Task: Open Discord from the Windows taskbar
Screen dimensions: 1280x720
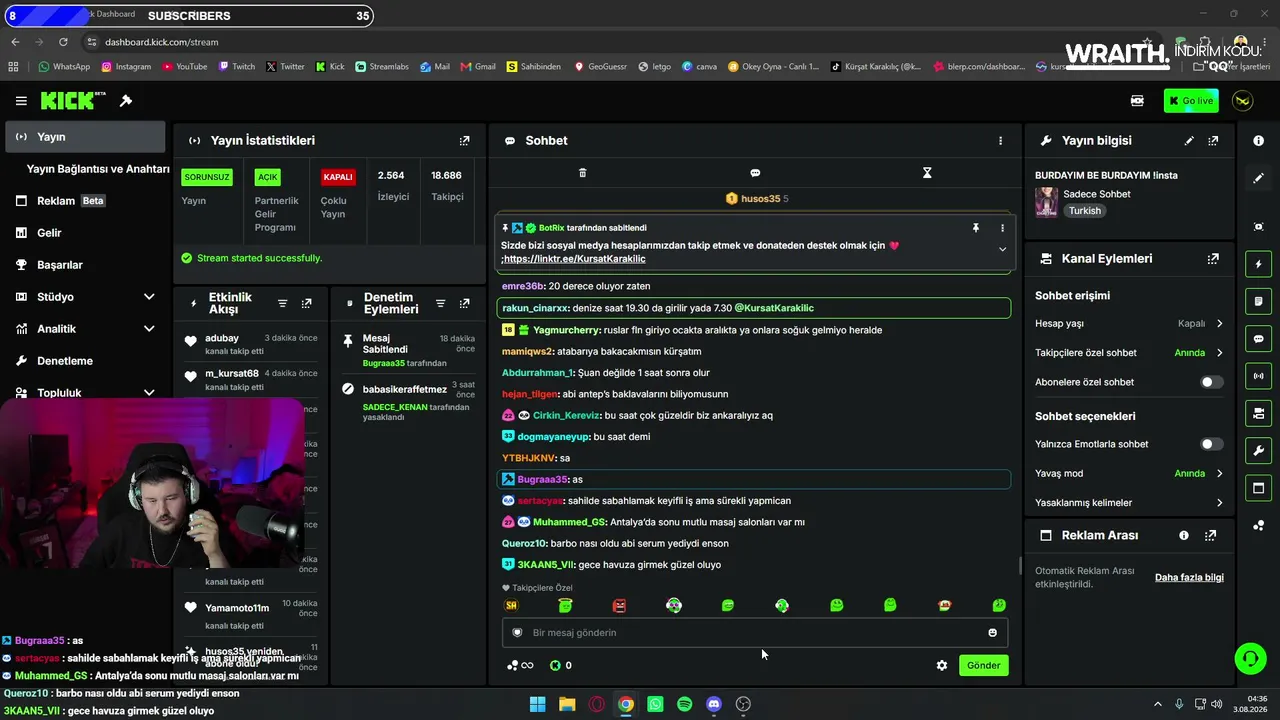Action: [713, 704]
